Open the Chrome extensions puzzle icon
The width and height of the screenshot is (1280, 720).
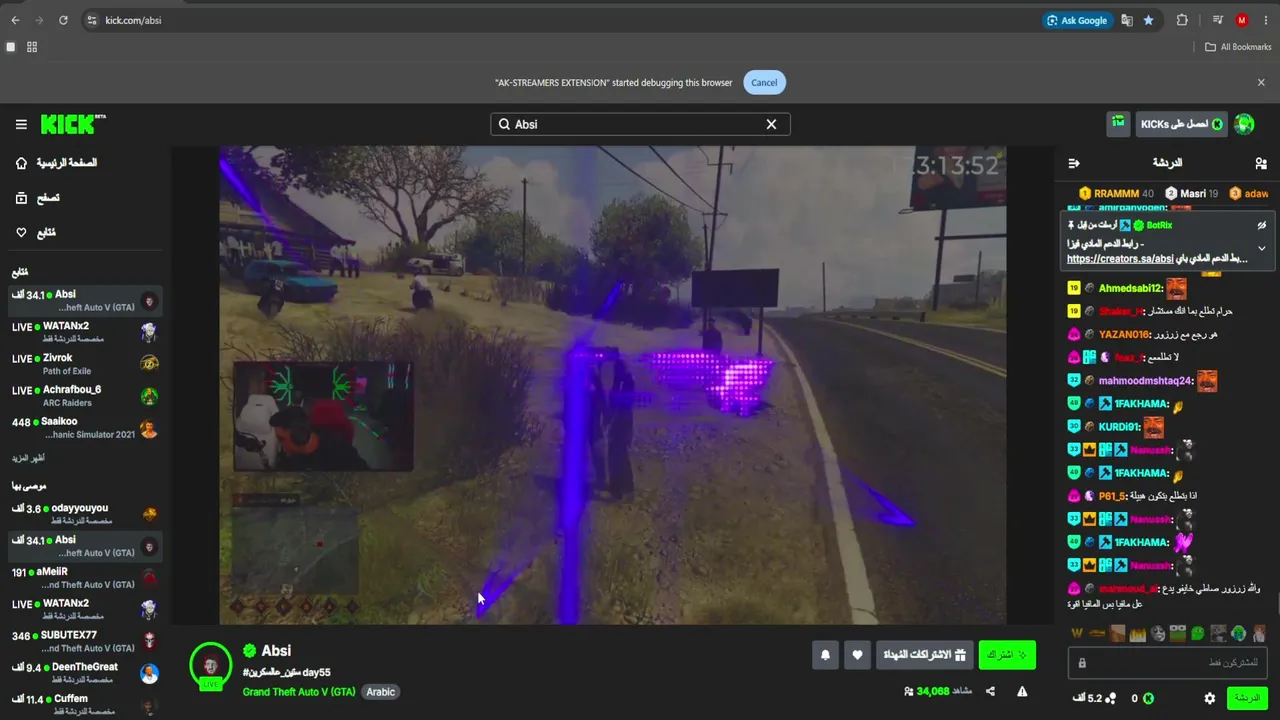pyautogui.click(x=1182, y=20)
